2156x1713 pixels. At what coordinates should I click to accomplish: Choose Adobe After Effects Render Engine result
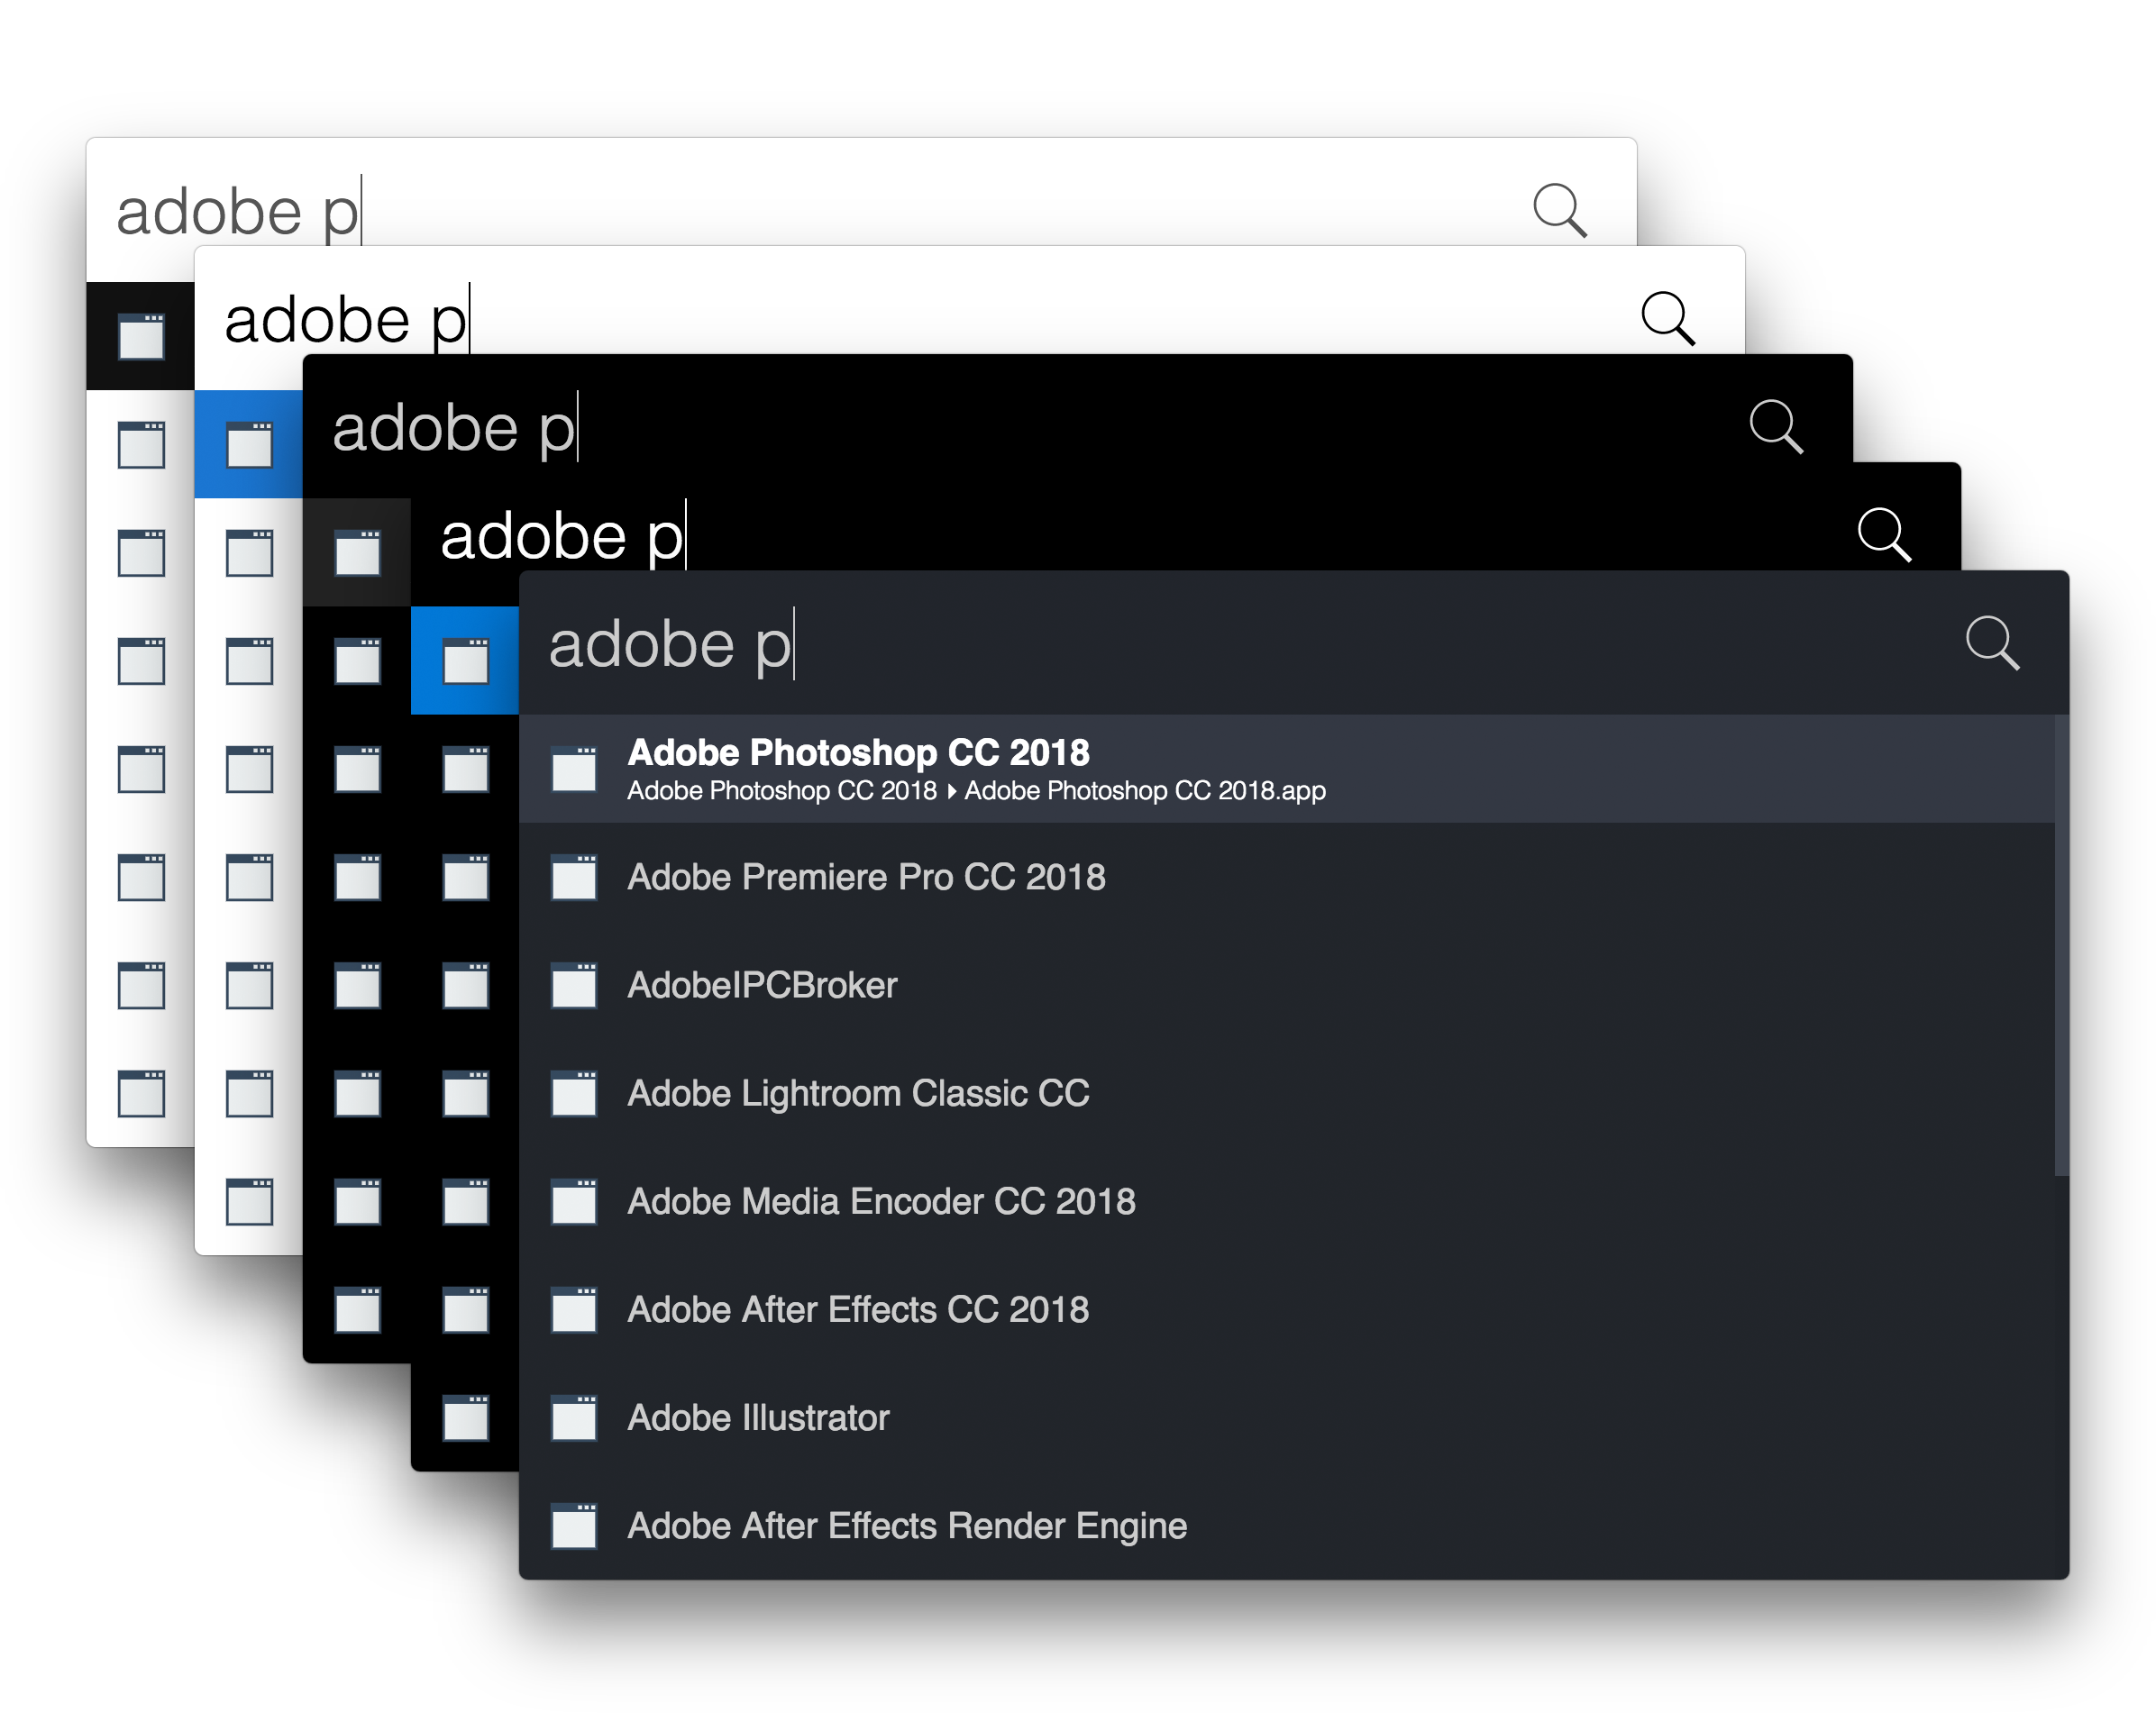1286,1525
